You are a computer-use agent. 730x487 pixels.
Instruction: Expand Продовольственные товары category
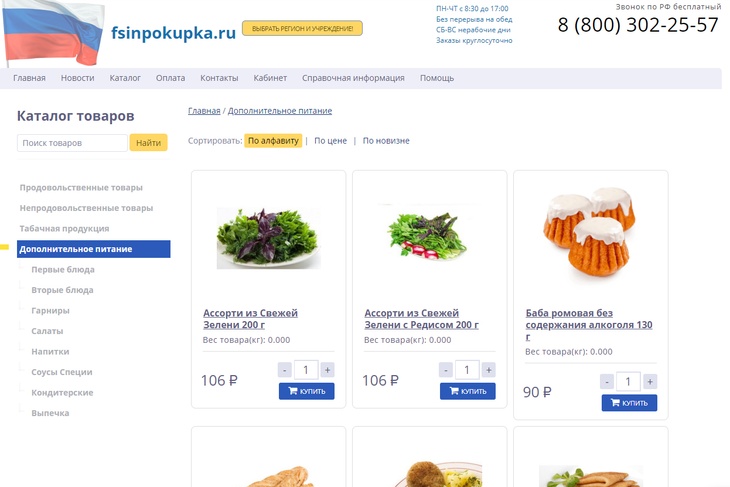81,188
